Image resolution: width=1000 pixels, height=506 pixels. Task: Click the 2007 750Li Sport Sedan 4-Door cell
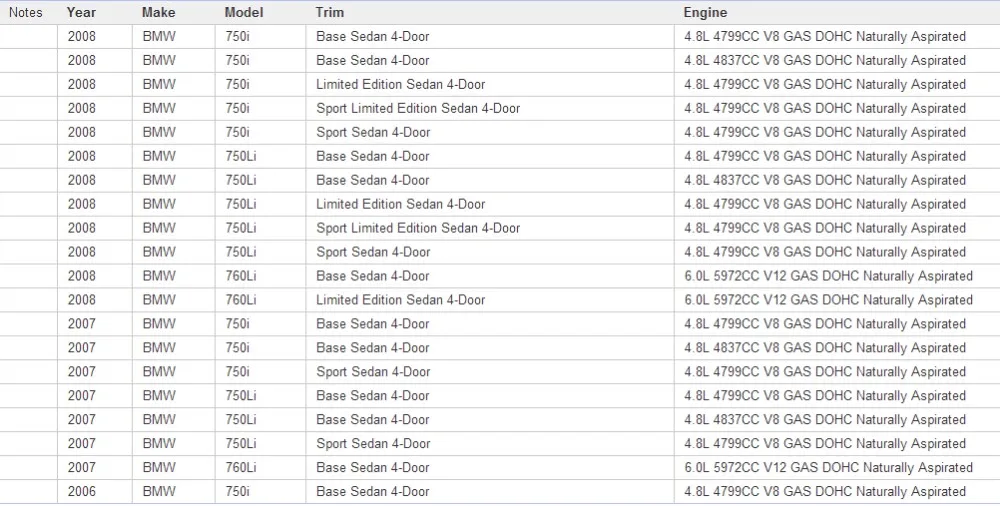pyautogui.click(x=490, y=444)
